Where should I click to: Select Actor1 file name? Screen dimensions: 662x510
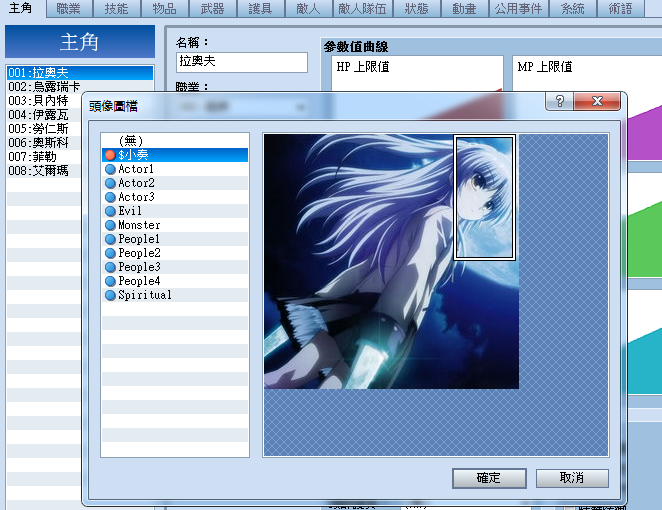(x=136, y=169)
